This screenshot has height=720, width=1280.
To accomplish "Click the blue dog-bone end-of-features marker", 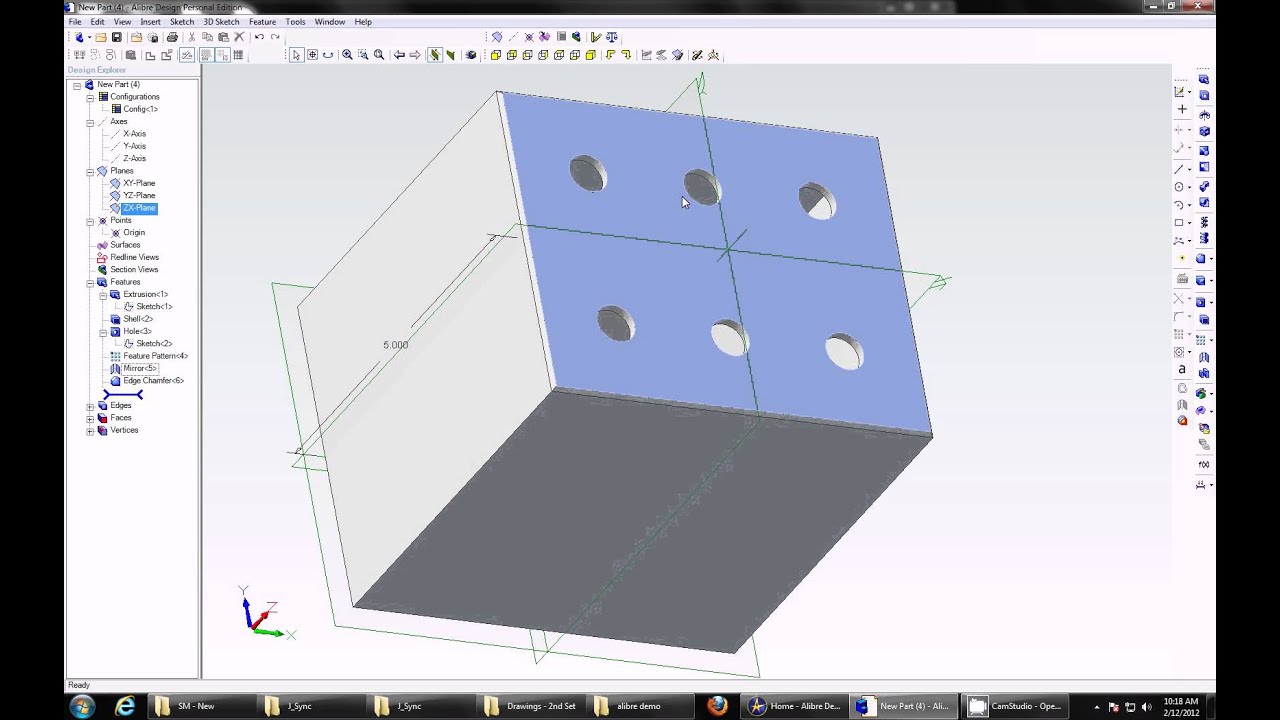I will pyautogui.click(x=123, y=395).
